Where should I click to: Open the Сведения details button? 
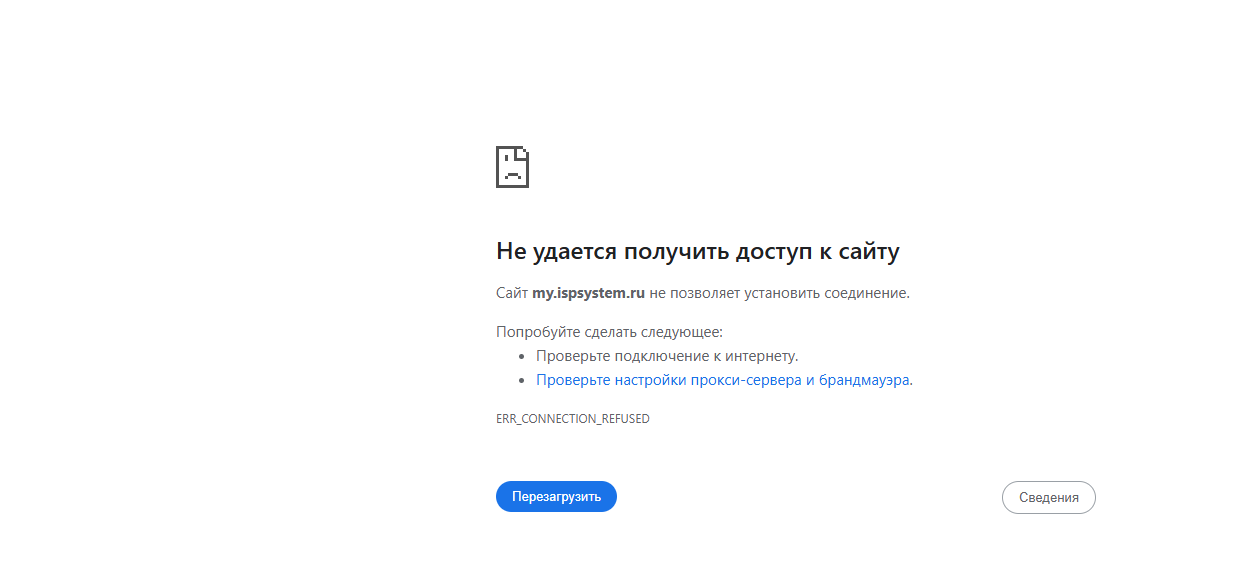click(1048, 497)
